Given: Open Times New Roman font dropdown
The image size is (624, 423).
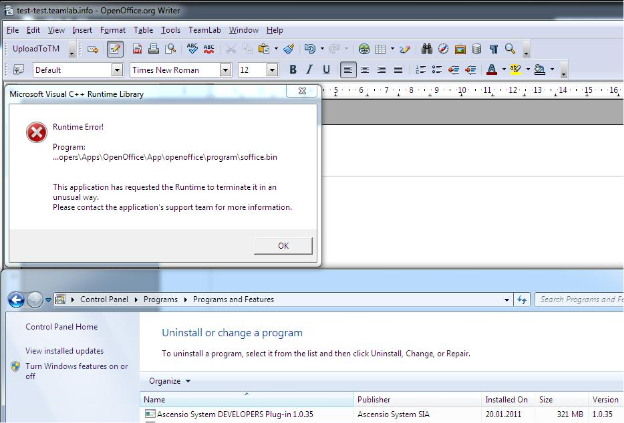Looking at the screenshot, I should (226, 70).
